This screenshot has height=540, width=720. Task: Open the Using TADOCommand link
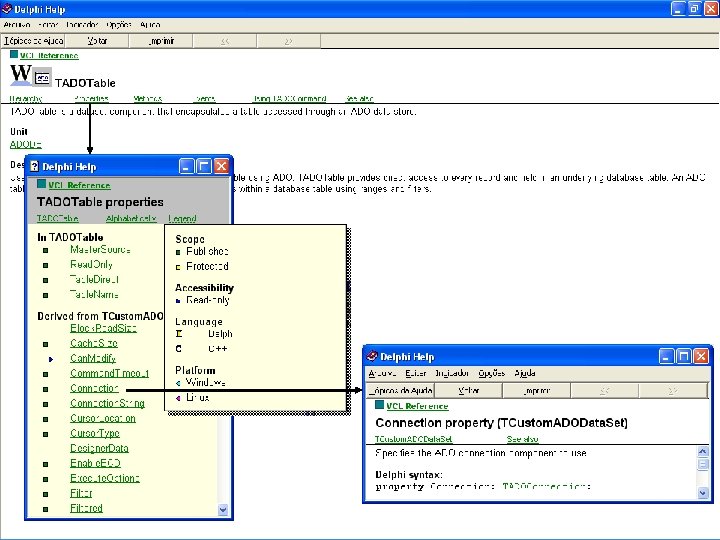pos(290,98)
